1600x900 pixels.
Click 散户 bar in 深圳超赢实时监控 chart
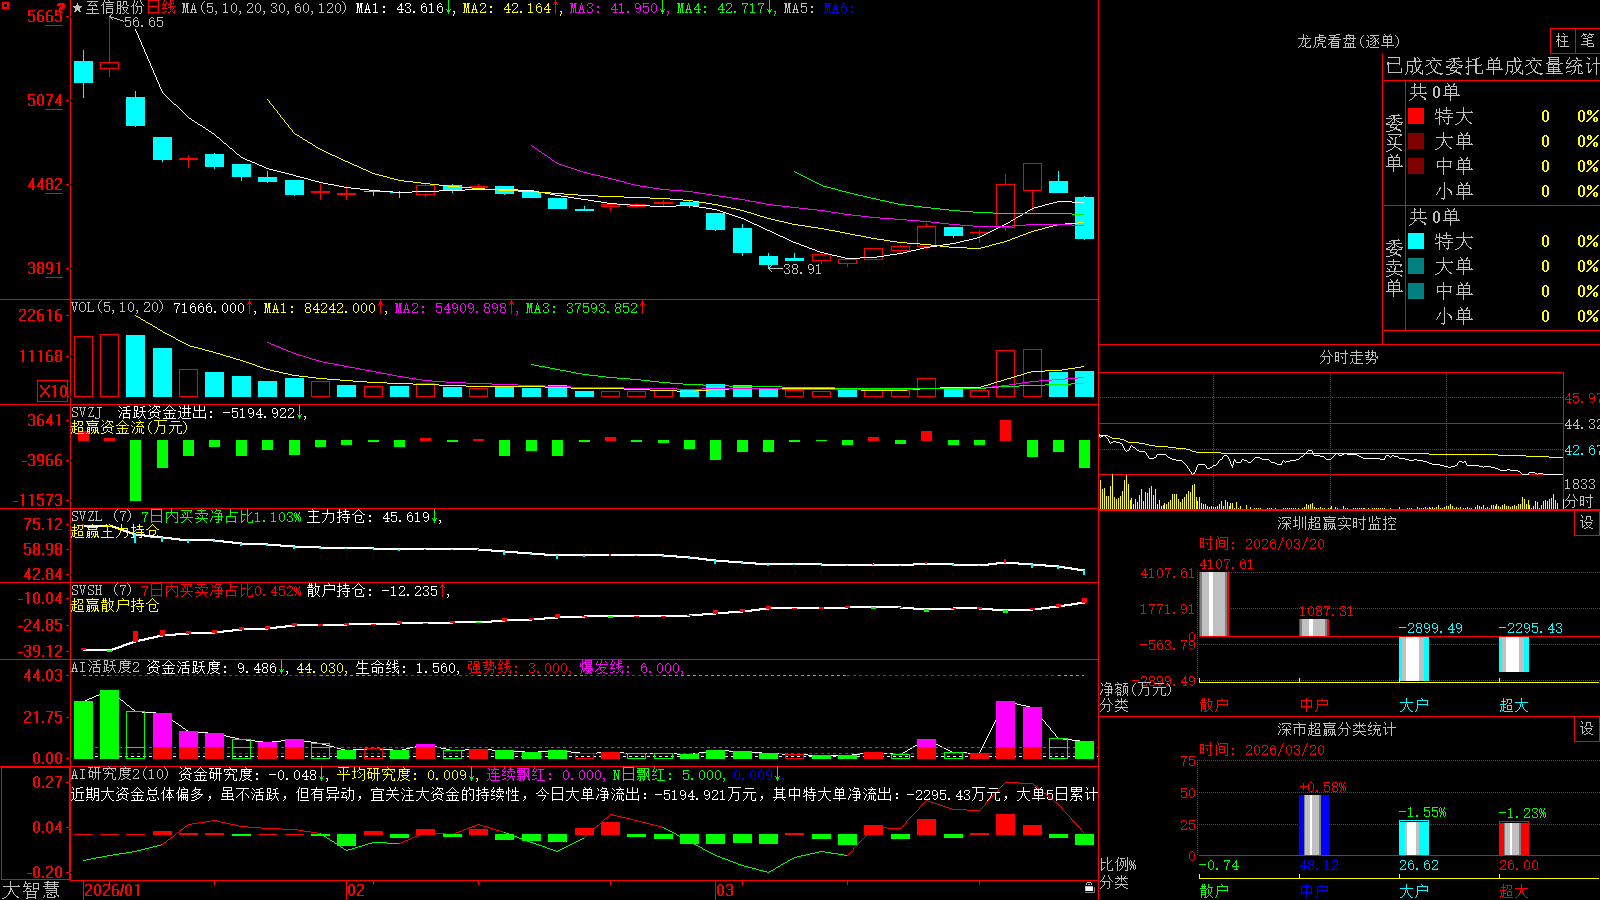pyautogui.click(x=1213, y=604)
